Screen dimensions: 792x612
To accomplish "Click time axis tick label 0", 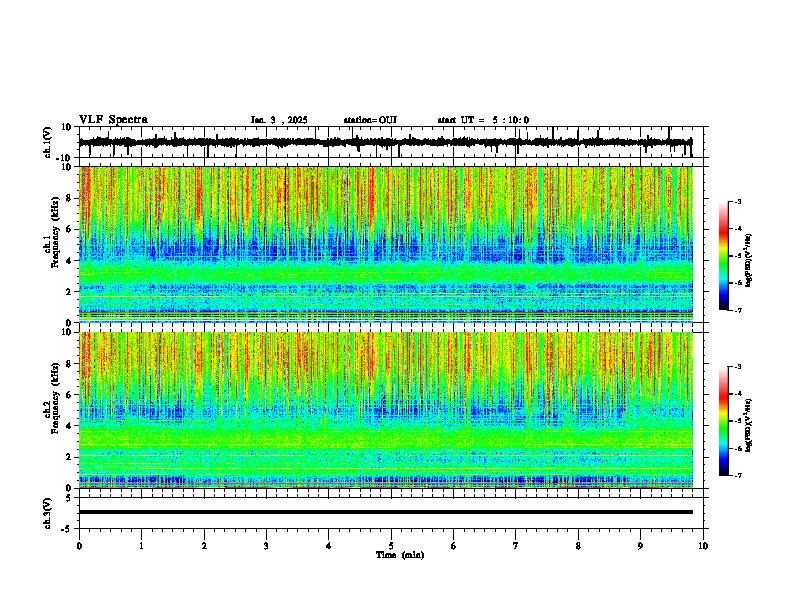I will tap(79, 546).
